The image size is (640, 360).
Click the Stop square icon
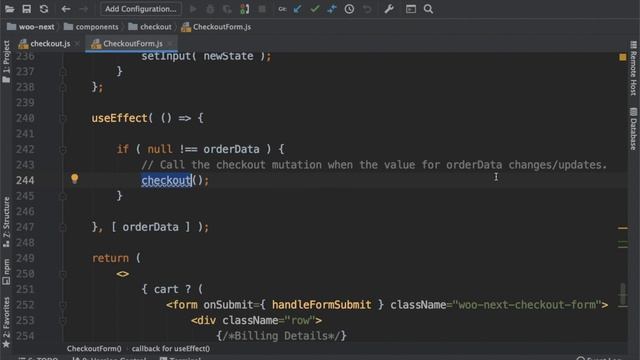pos(262,9)
